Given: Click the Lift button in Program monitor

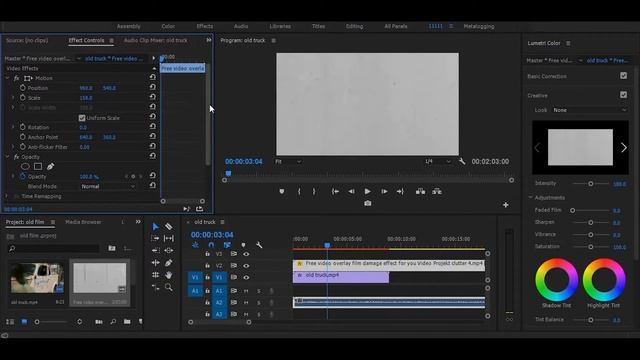Looking at the screenshot, I should pyautogui.click(x=420, y=191).
